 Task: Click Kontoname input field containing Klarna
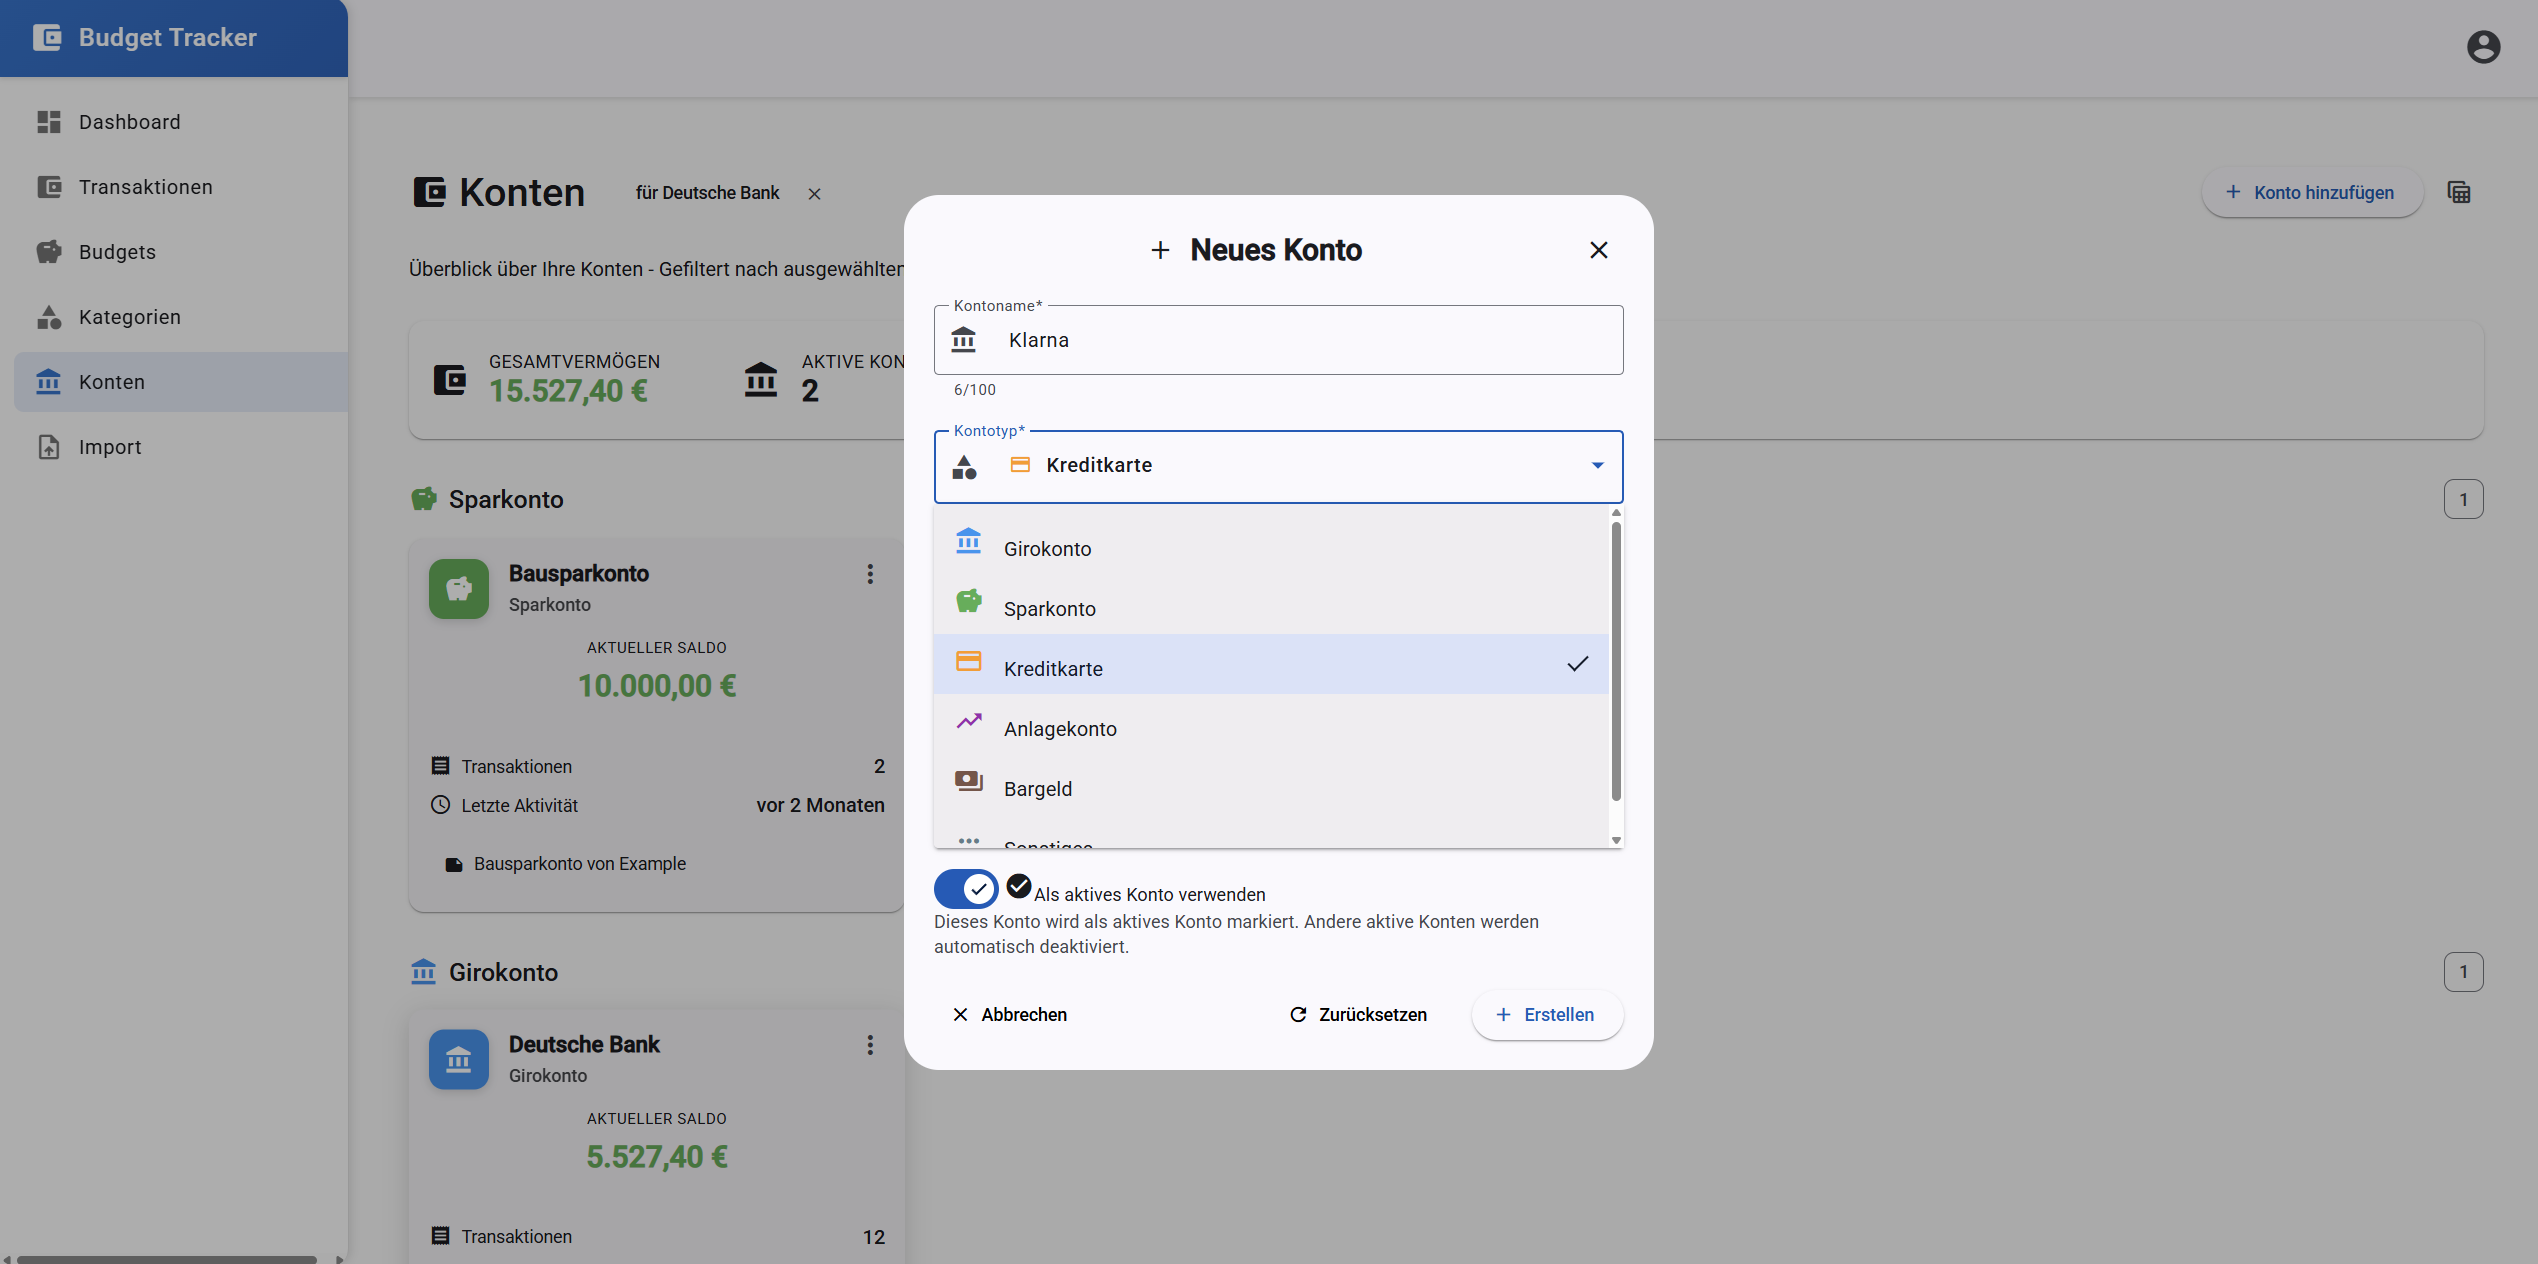[1278, 340]
